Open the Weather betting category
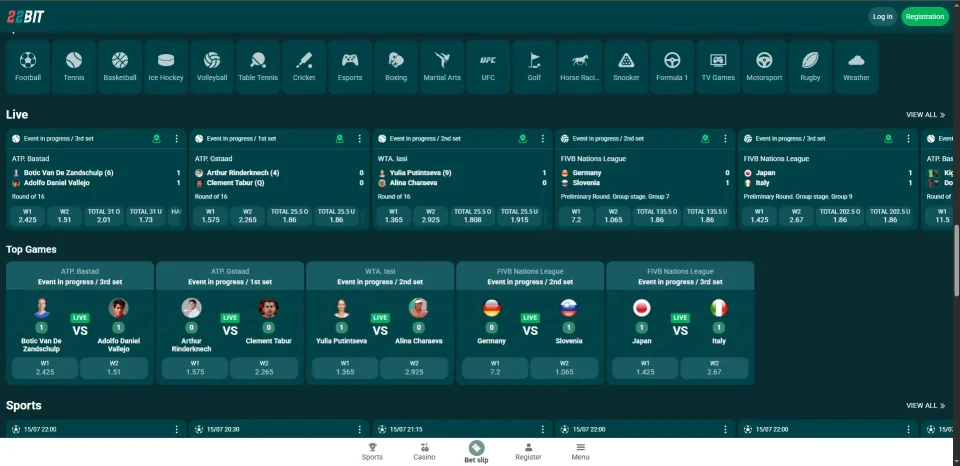 click(x=856, y=67)
